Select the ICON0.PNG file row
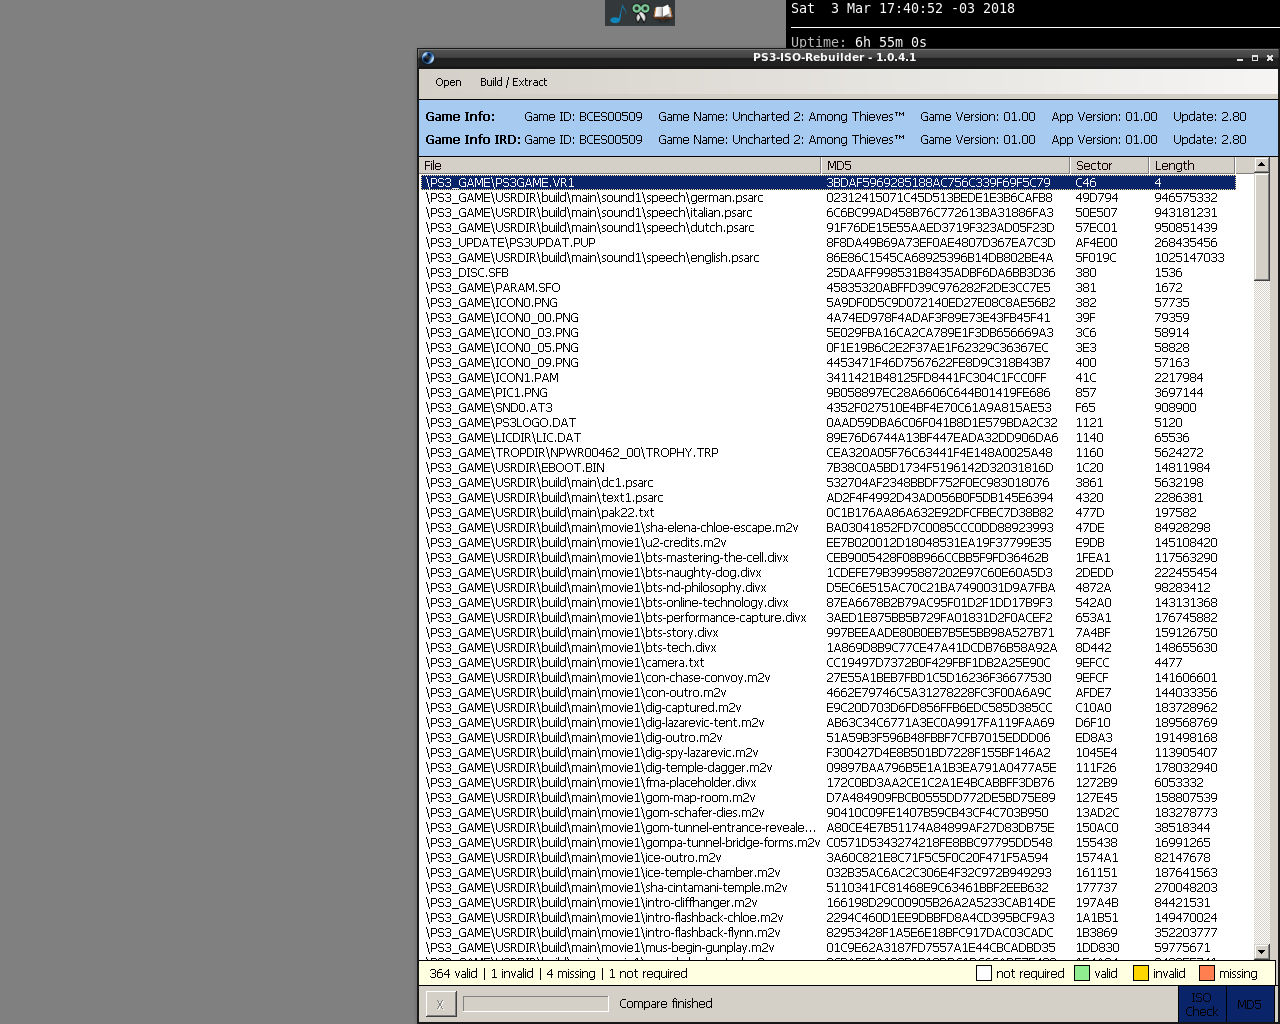1280x1024 pixels. coord(828,302)
